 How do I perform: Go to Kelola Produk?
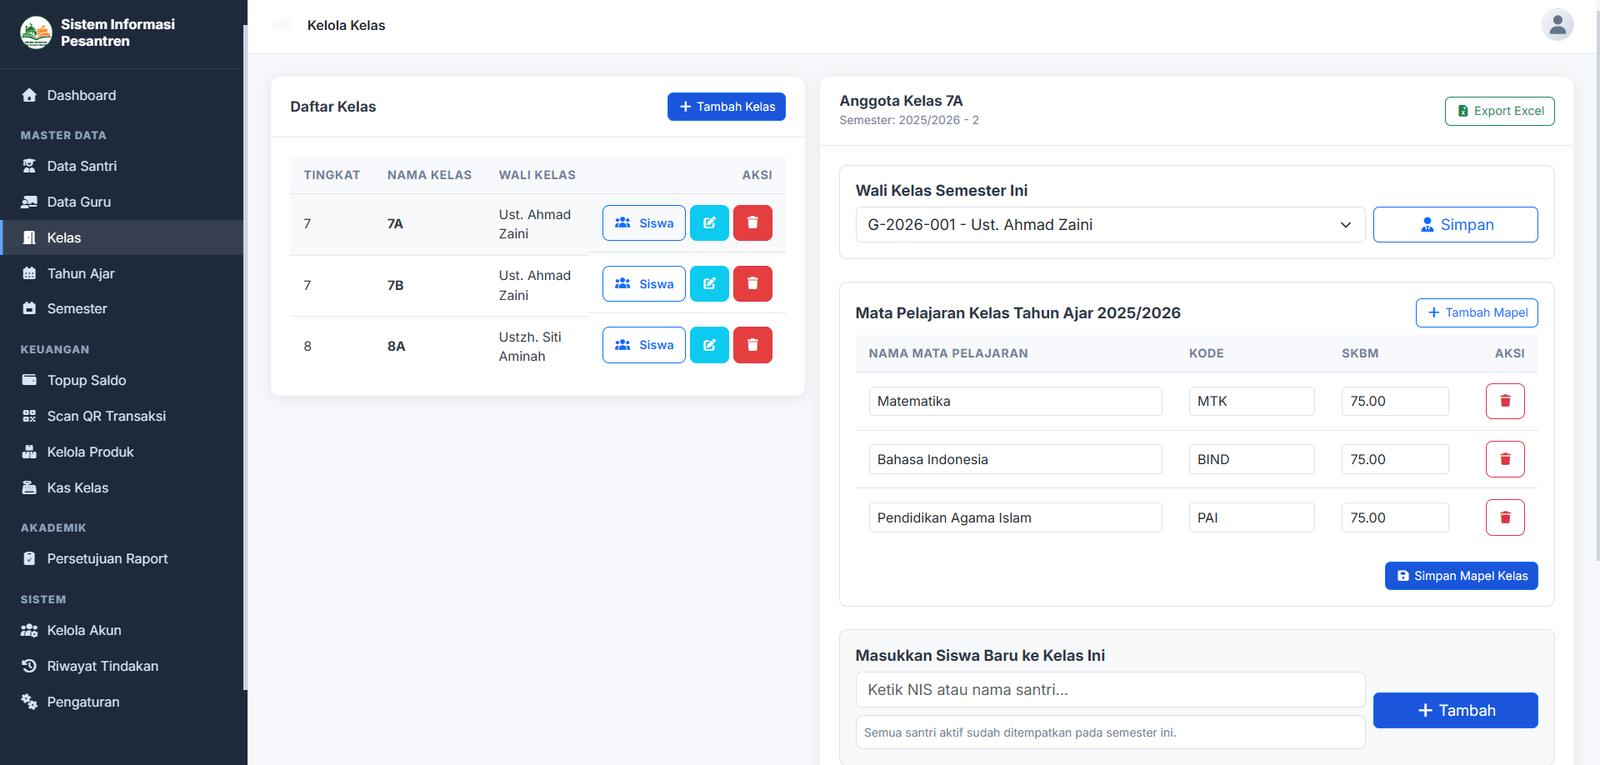122,452
